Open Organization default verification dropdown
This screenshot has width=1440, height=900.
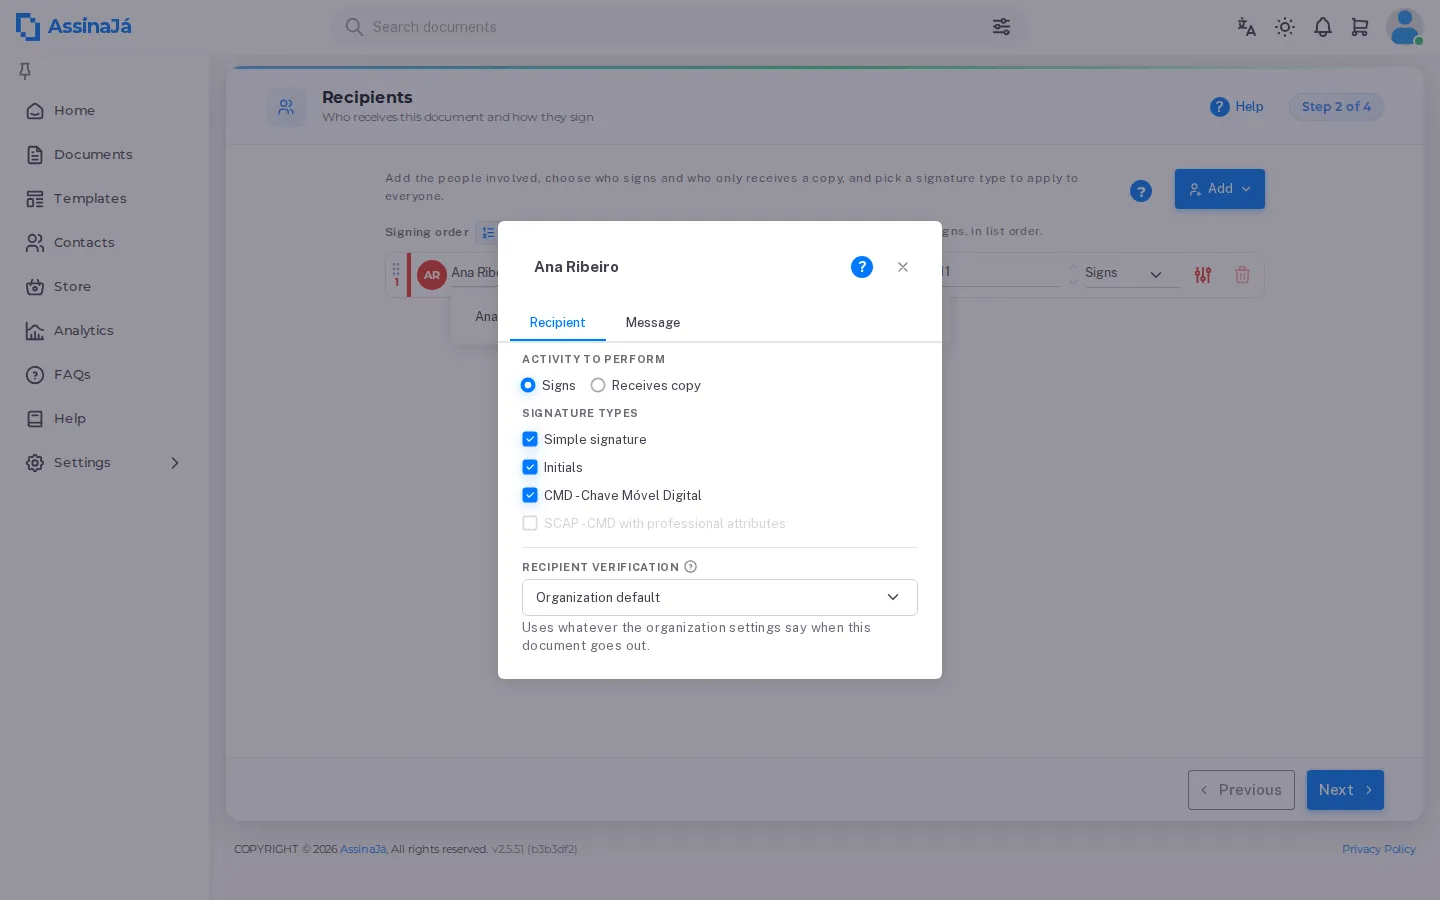pyautogui.click(x=720, y=598)
